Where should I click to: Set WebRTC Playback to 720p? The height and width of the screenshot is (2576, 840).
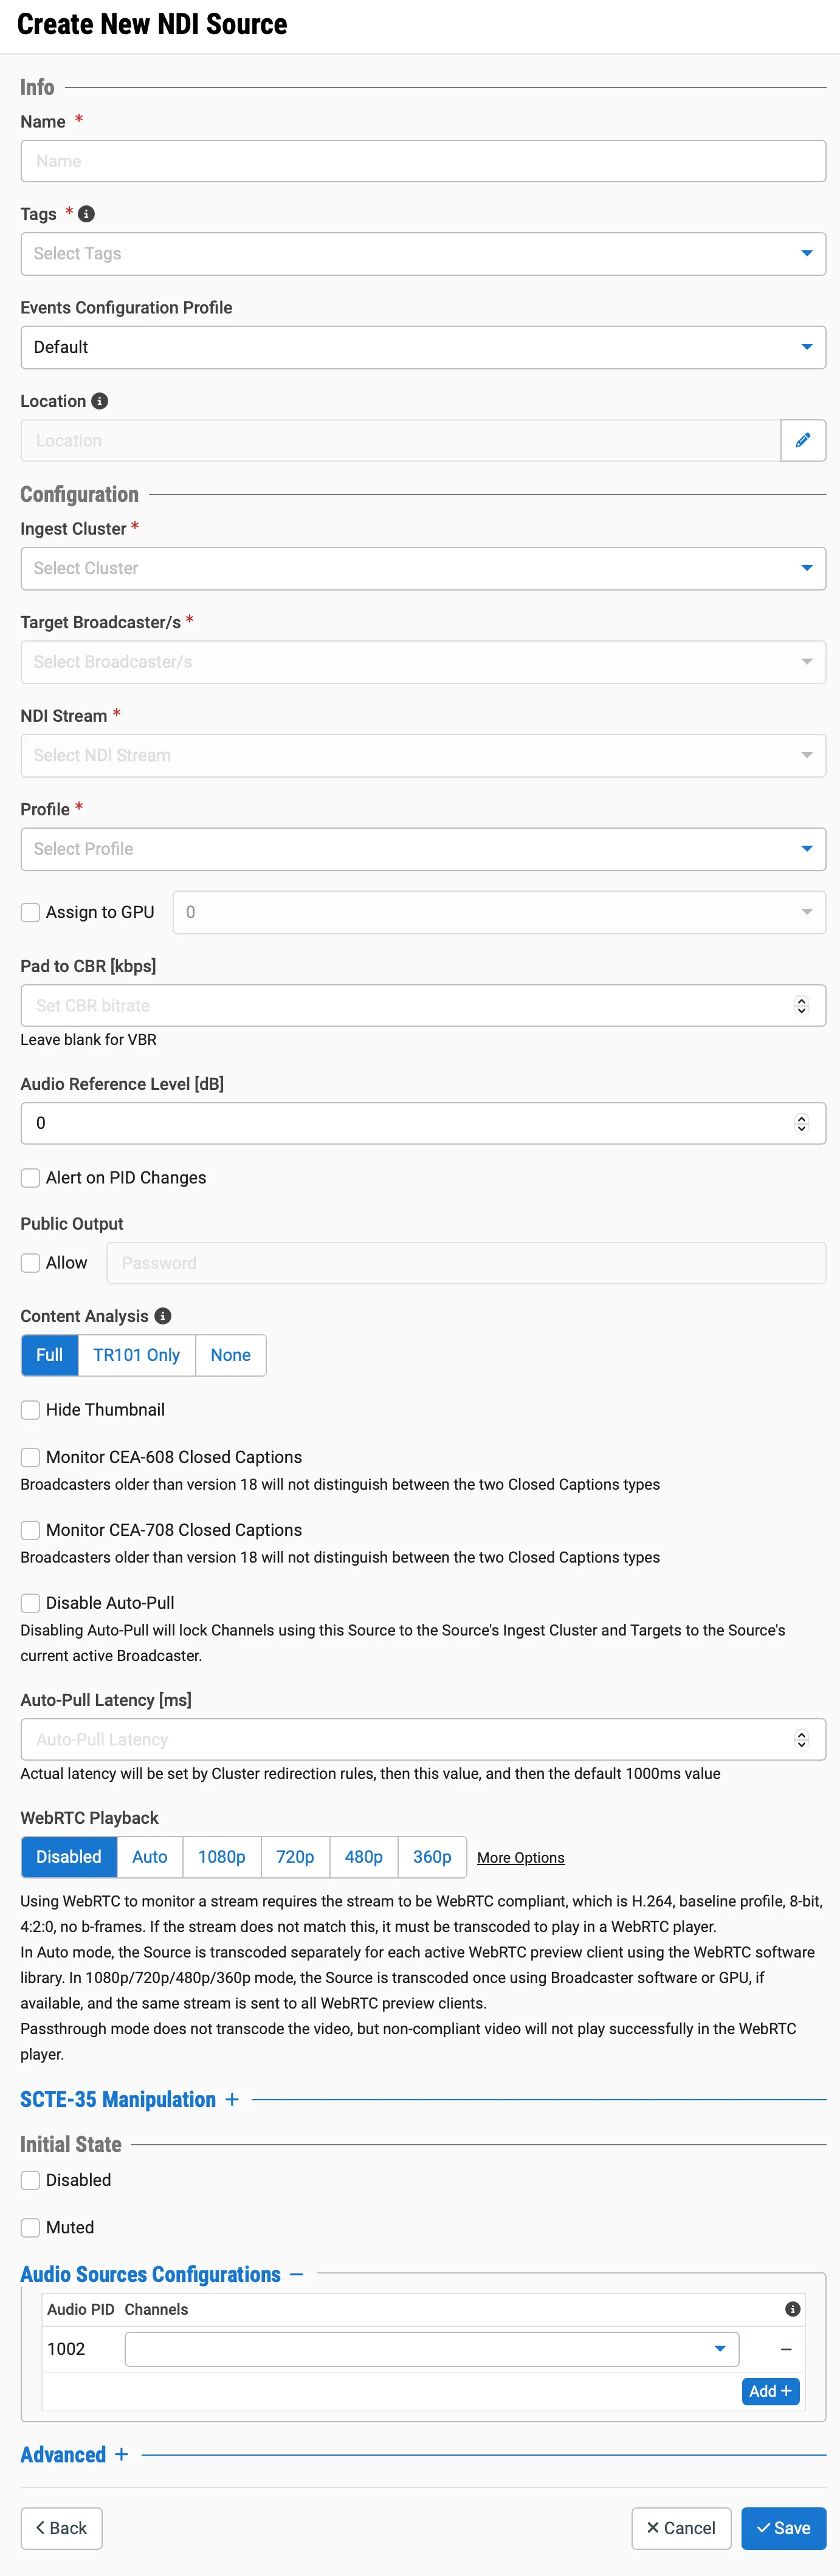295,1857
